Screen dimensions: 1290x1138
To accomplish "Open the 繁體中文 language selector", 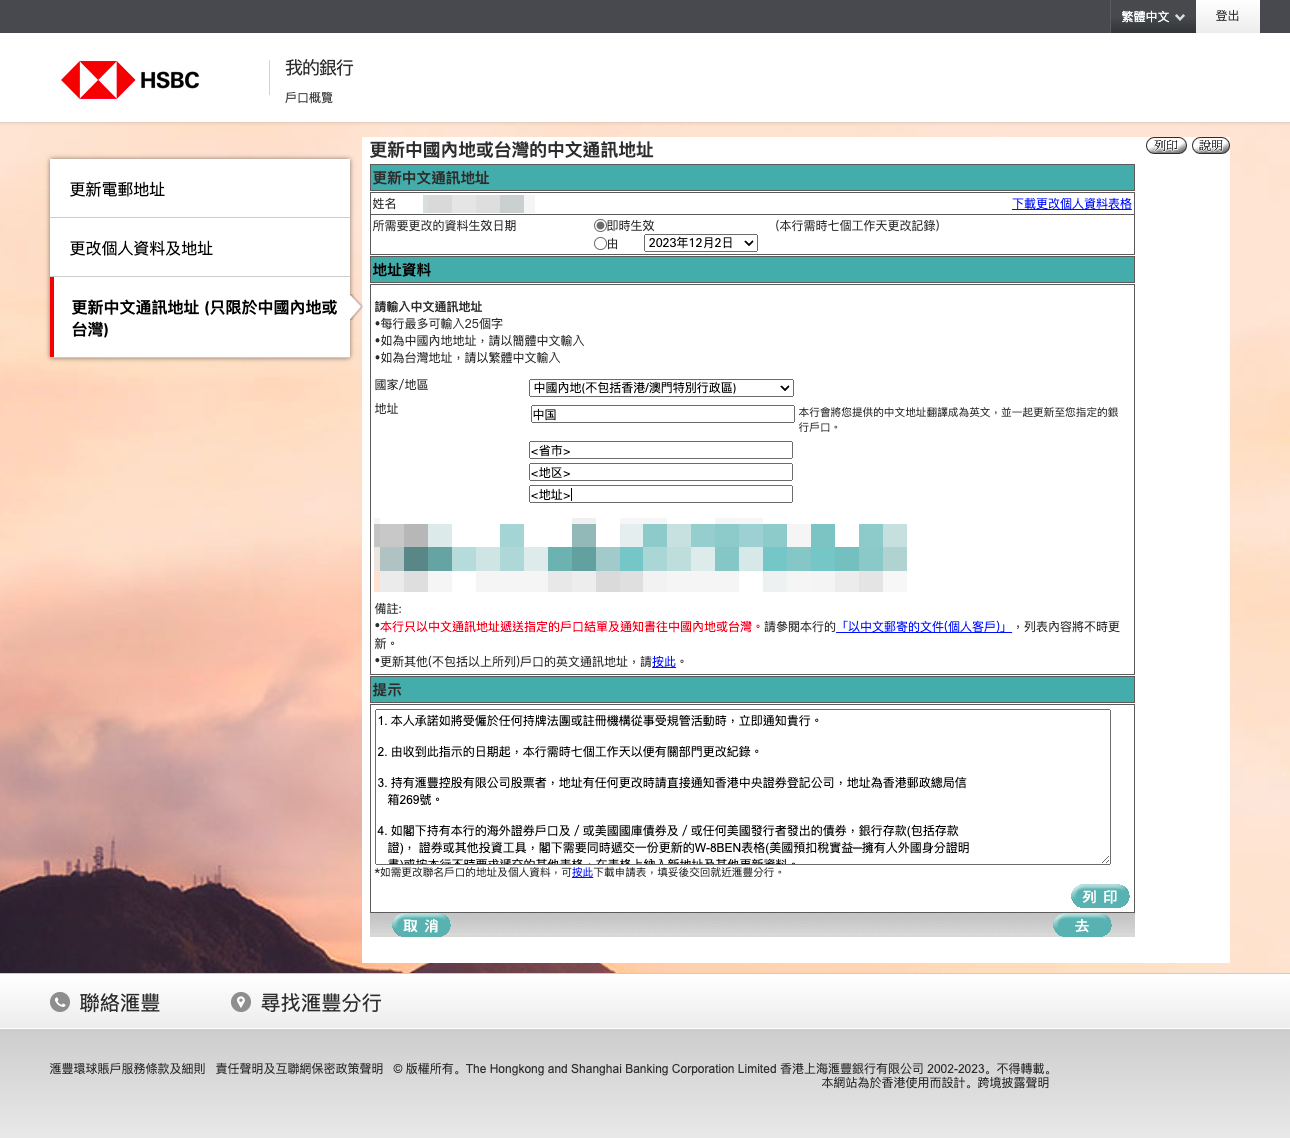I will point(1152,17).
